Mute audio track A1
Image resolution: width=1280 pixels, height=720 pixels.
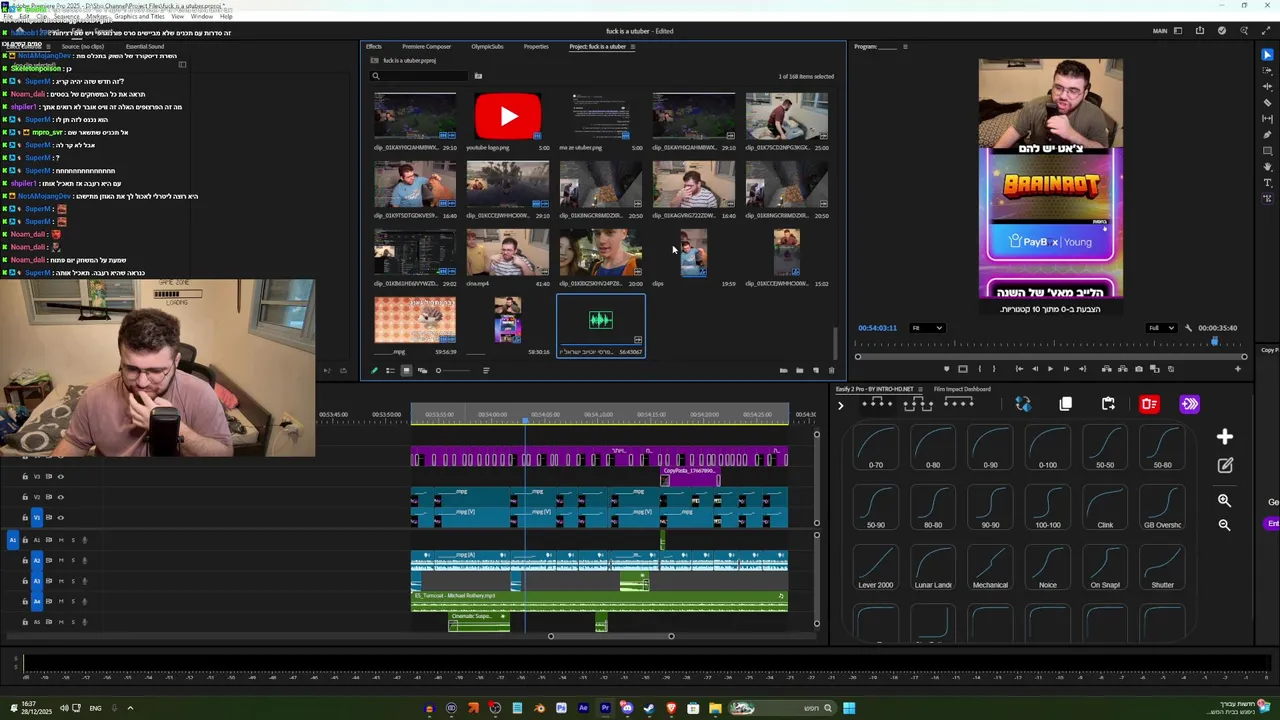point(61,540)
